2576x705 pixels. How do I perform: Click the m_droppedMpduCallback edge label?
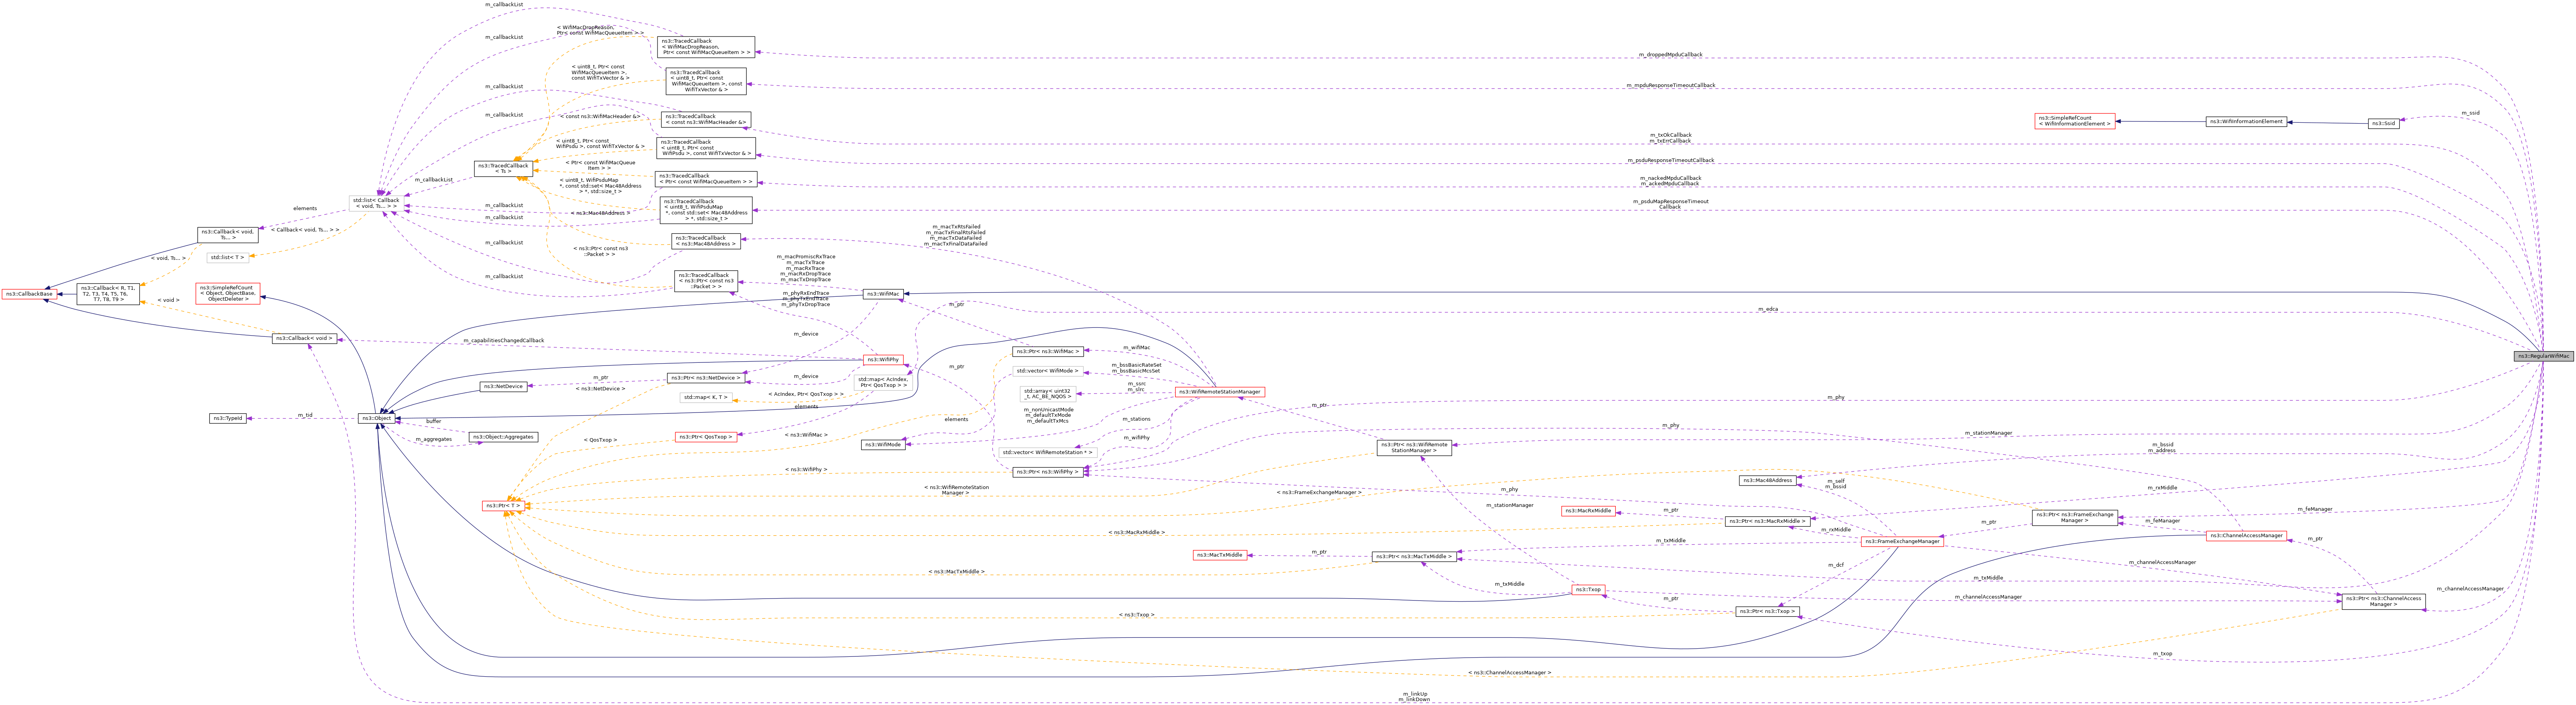tap(1670, 55)
